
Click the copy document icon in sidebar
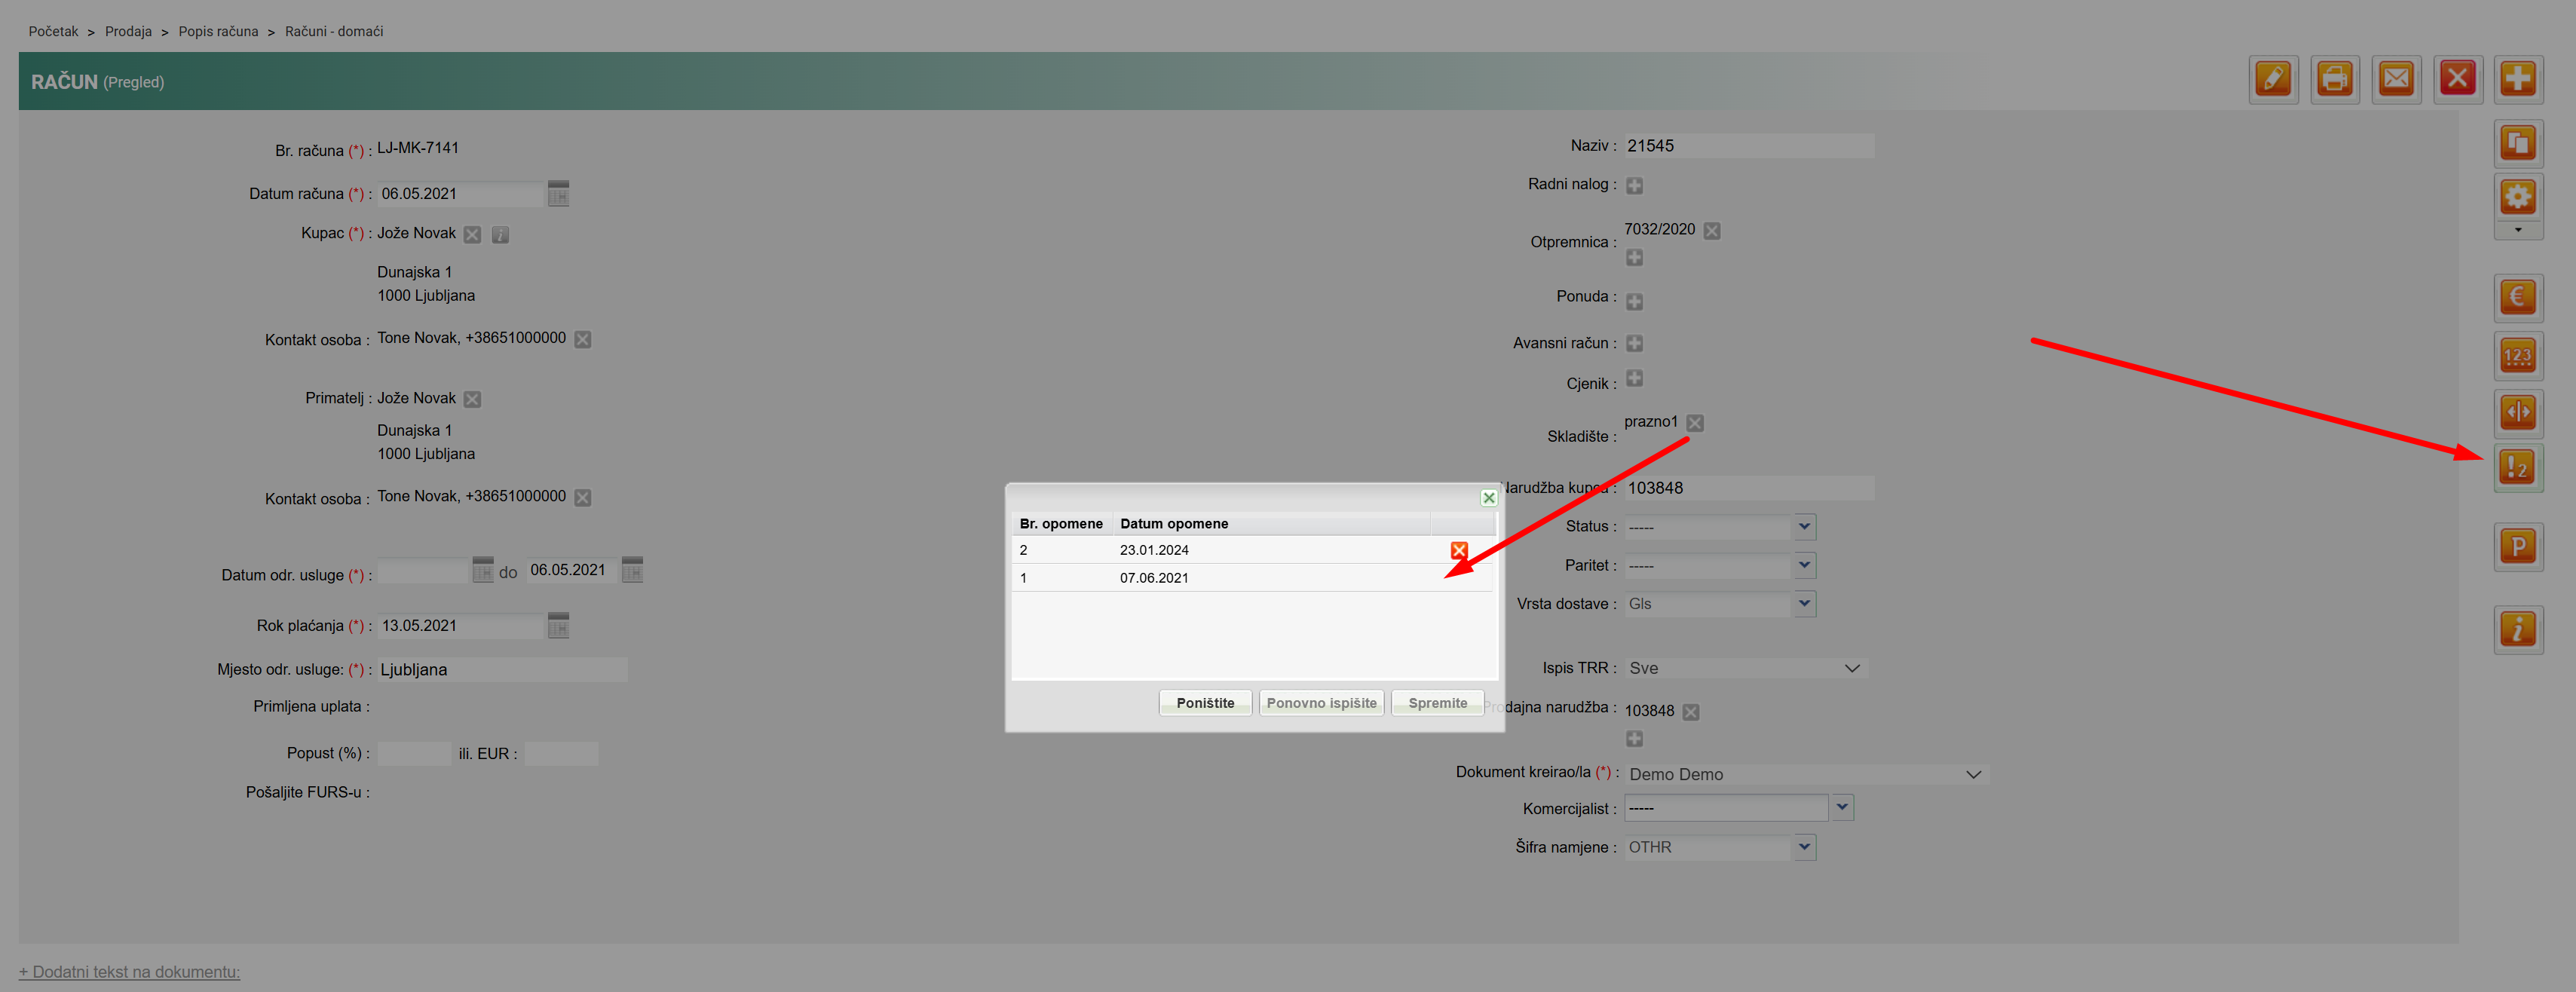click(x=2517, y=143)
